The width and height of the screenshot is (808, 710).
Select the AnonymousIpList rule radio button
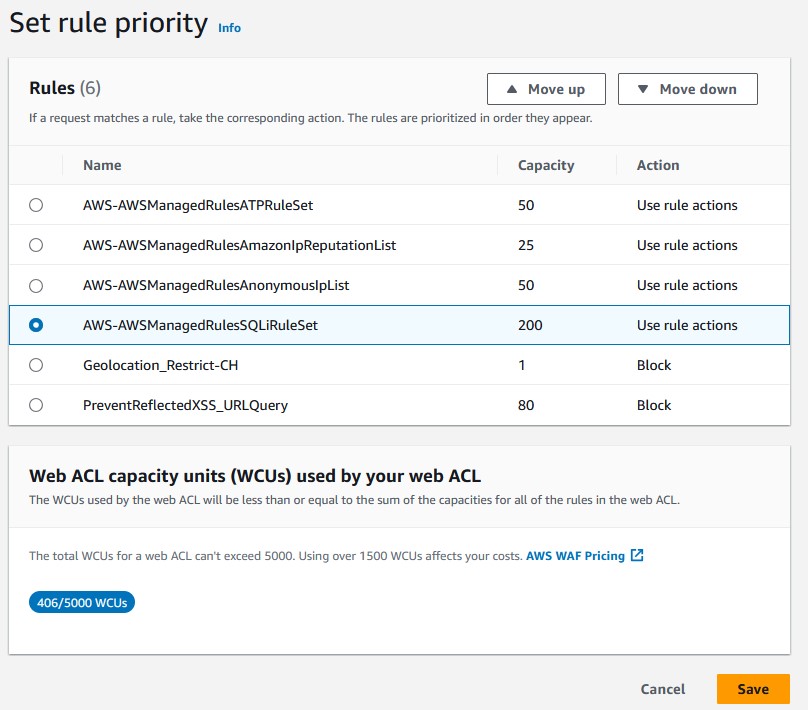click(36, 285)
